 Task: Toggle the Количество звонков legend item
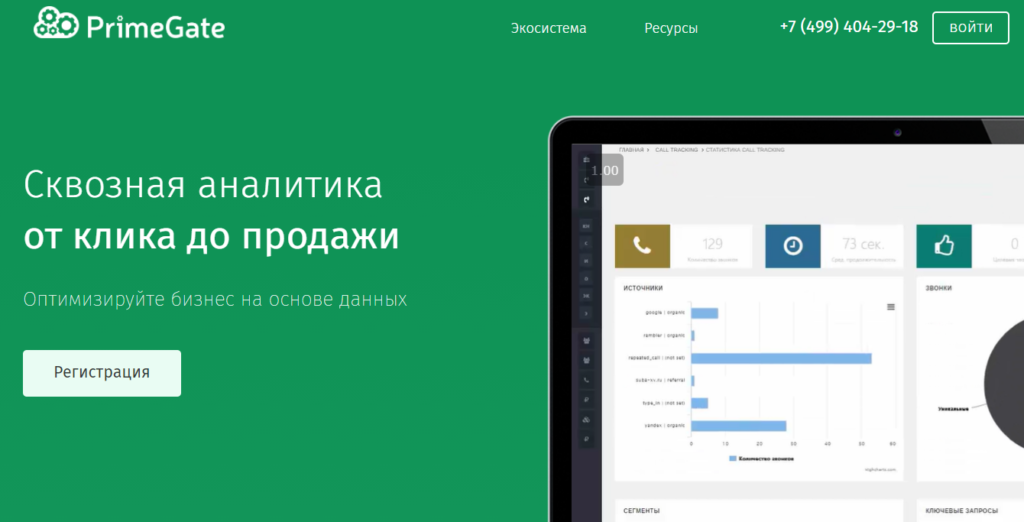(762, 458)
